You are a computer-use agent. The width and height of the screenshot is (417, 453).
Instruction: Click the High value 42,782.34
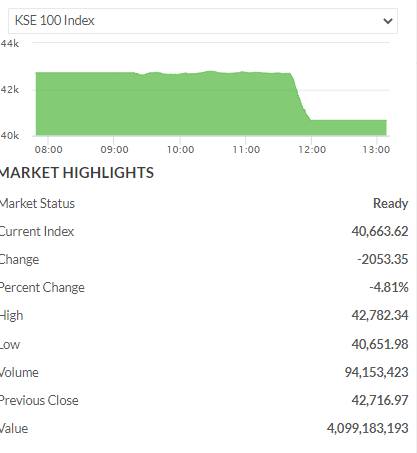[380, 315]
